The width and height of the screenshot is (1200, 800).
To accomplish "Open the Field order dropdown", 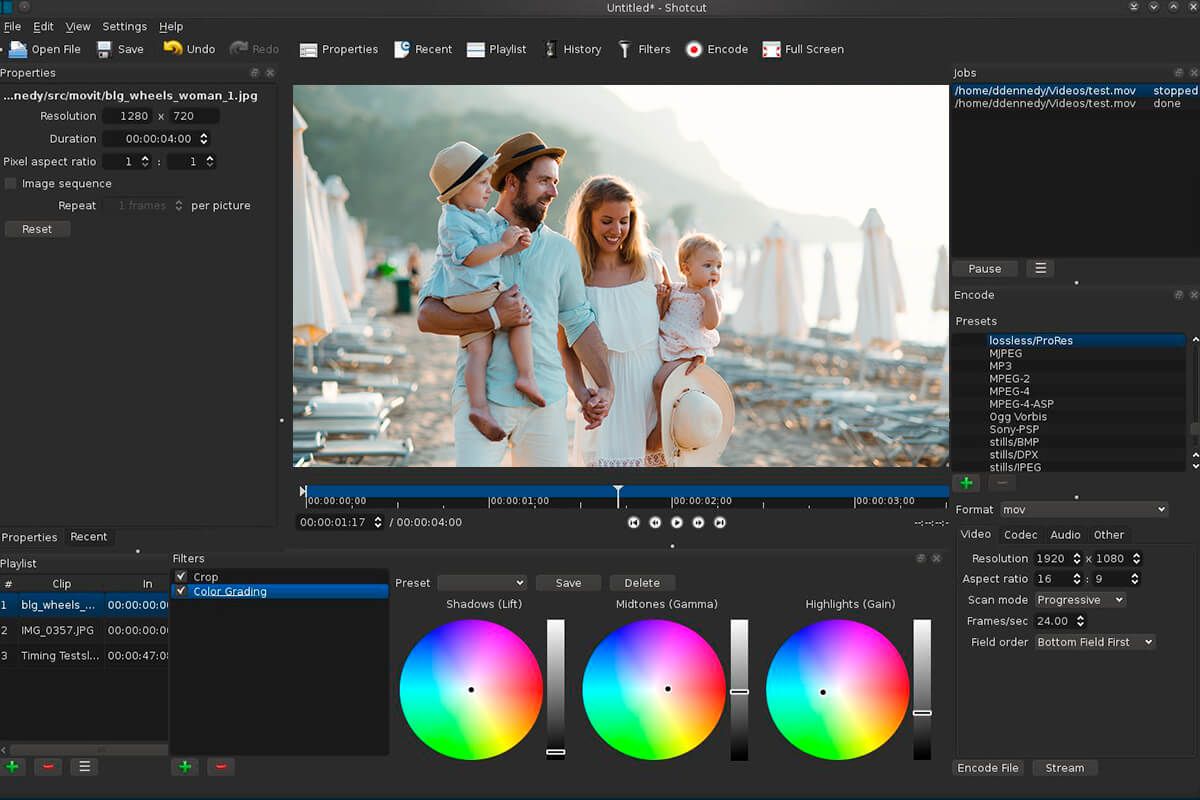I will coord(1094,641).
